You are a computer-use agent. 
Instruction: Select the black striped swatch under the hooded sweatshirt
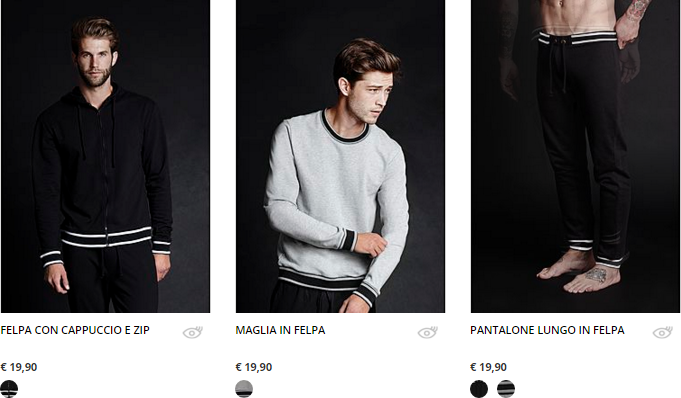click(x=9, y=388)
